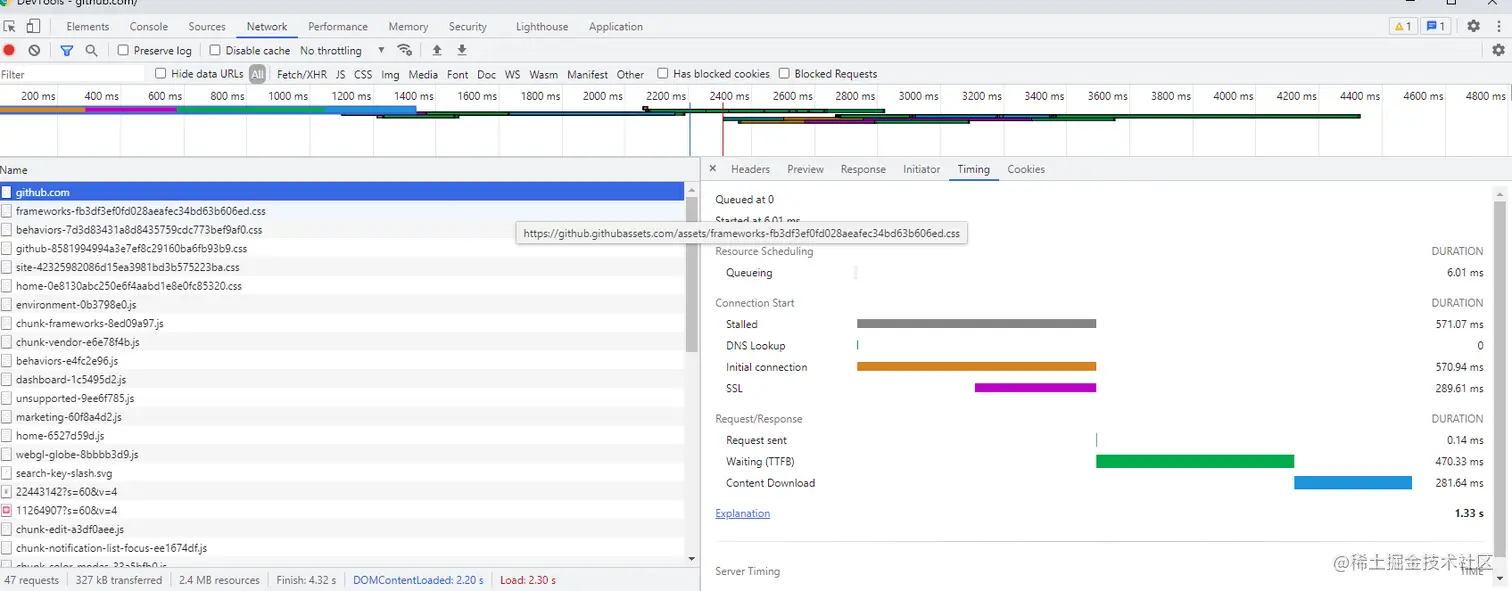Screen dimensions: 1512x591
Task: Close the request details pane
Action: point(712,169)
